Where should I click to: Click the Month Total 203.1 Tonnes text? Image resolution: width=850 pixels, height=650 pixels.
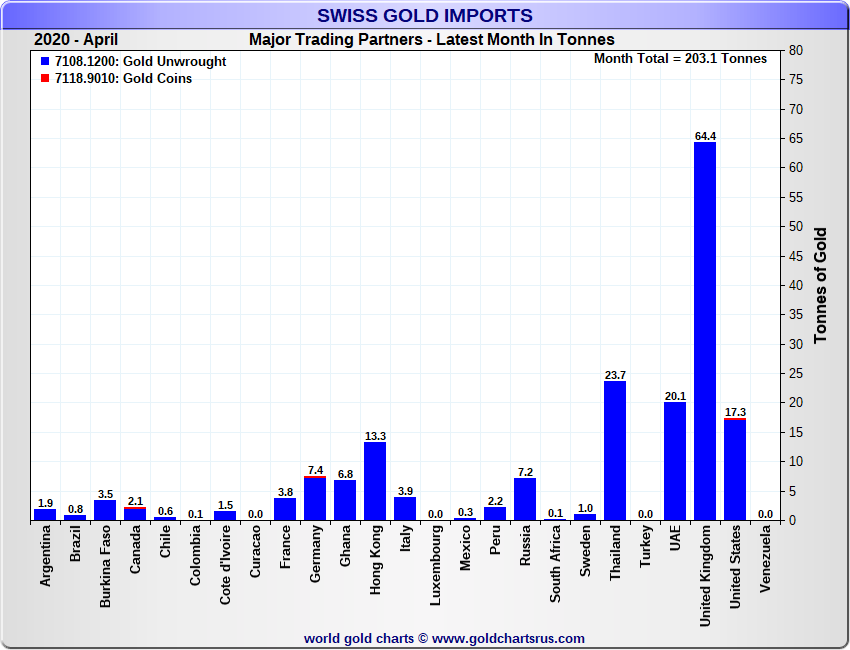[680, 59]
